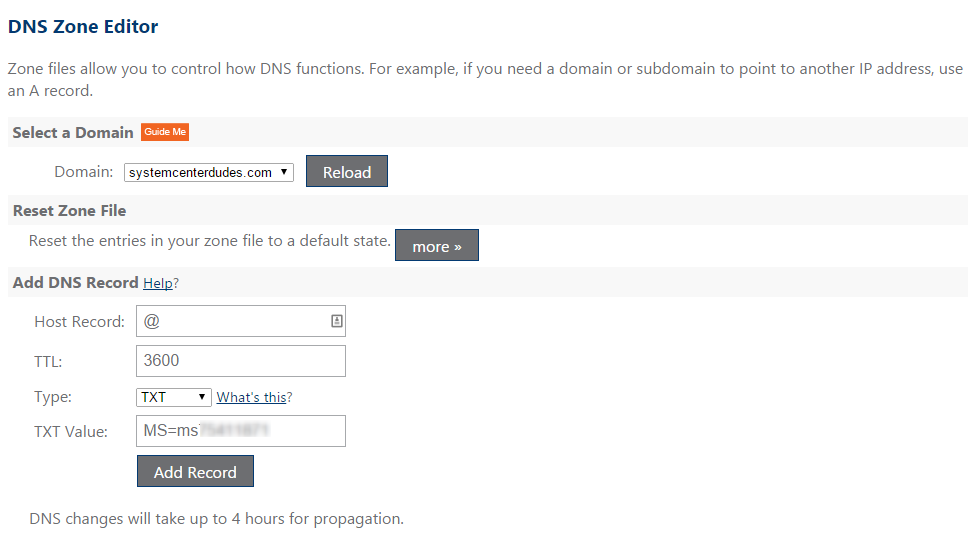
Task: Click the DNS propagation notice text
Action: [x=216, y=519]
